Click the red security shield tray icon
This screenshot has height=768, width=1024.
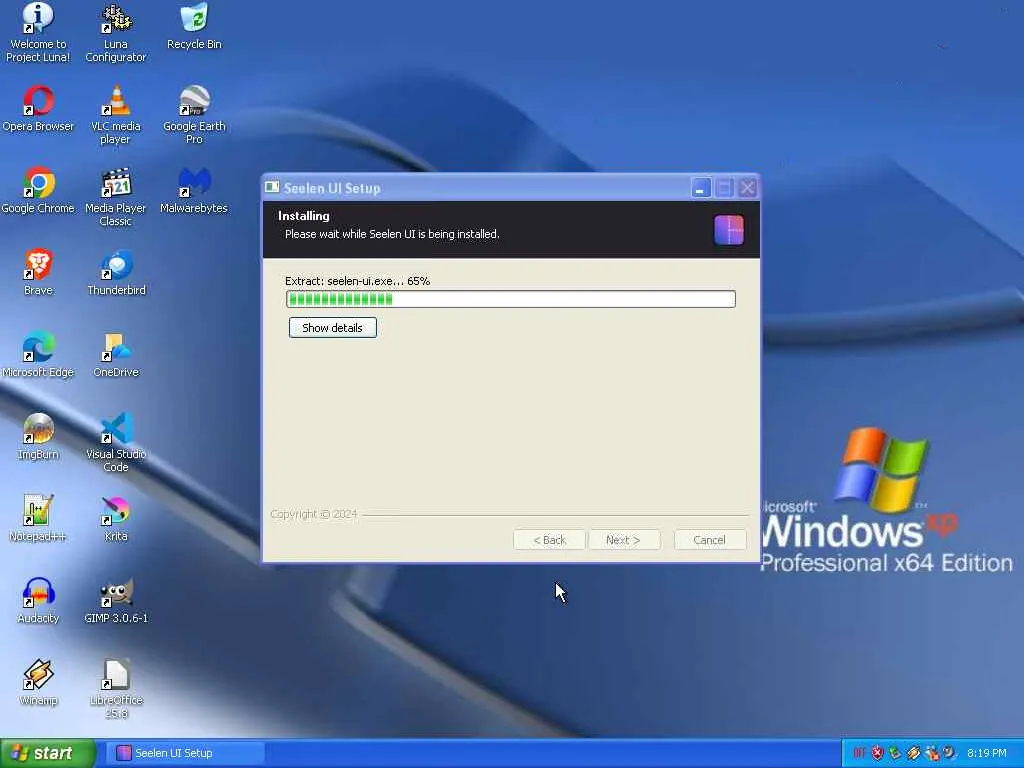click(x=877, y=753)
